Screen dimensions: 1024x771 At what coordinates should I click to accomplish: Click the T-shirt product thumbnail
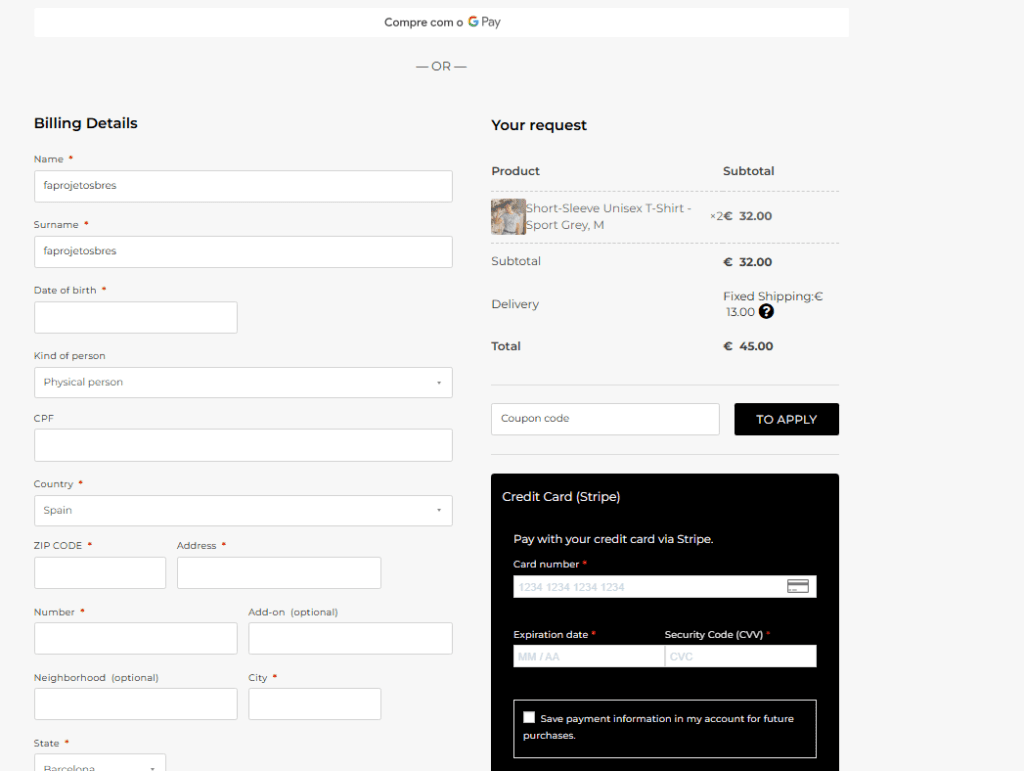click(508, 216)
